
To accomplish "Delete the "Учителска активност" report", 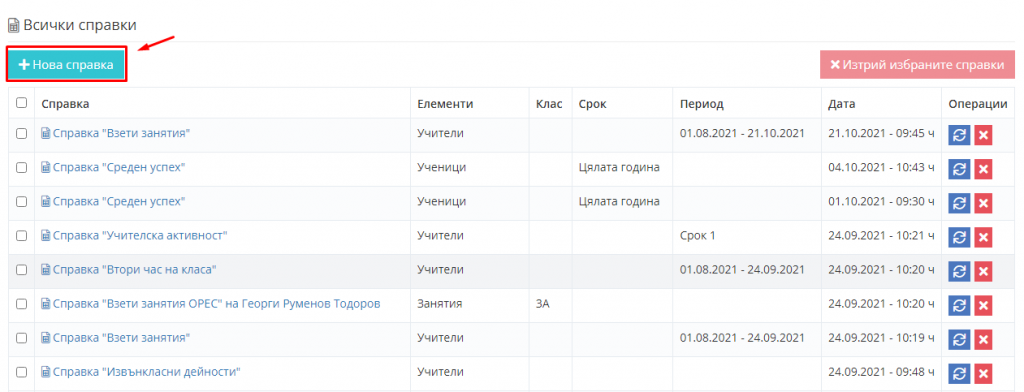I will point(983,237).
